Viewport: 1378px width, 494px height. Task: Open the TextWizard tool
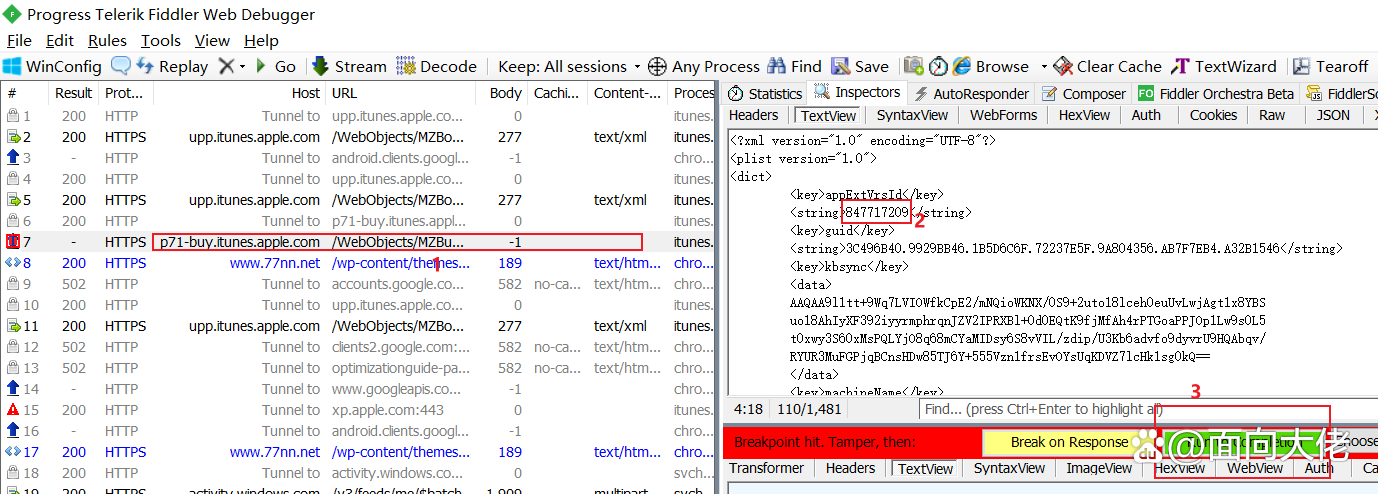(x=1224, y=66)
